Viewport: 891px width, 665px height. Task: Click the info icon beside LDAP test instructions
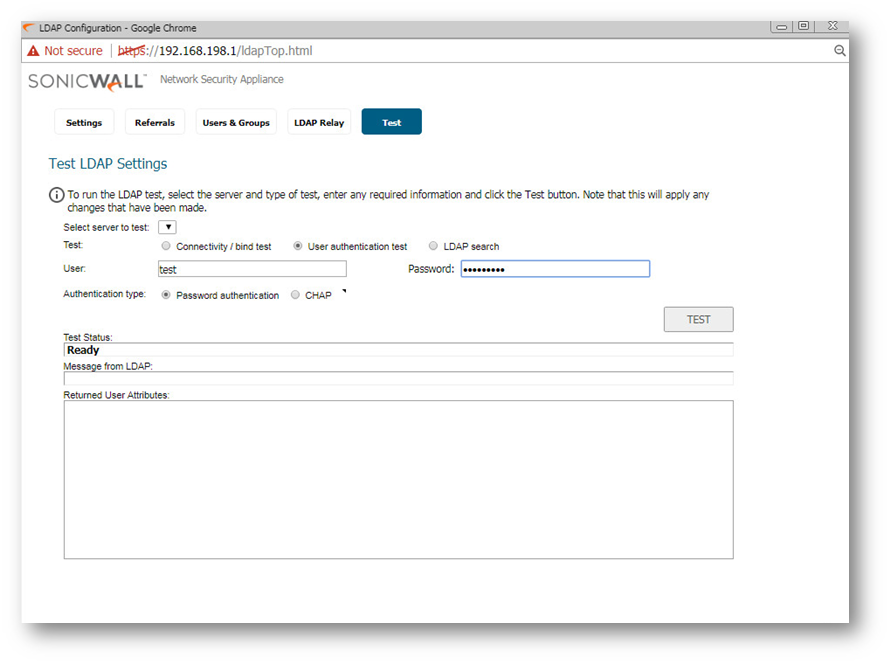point(56,195)
